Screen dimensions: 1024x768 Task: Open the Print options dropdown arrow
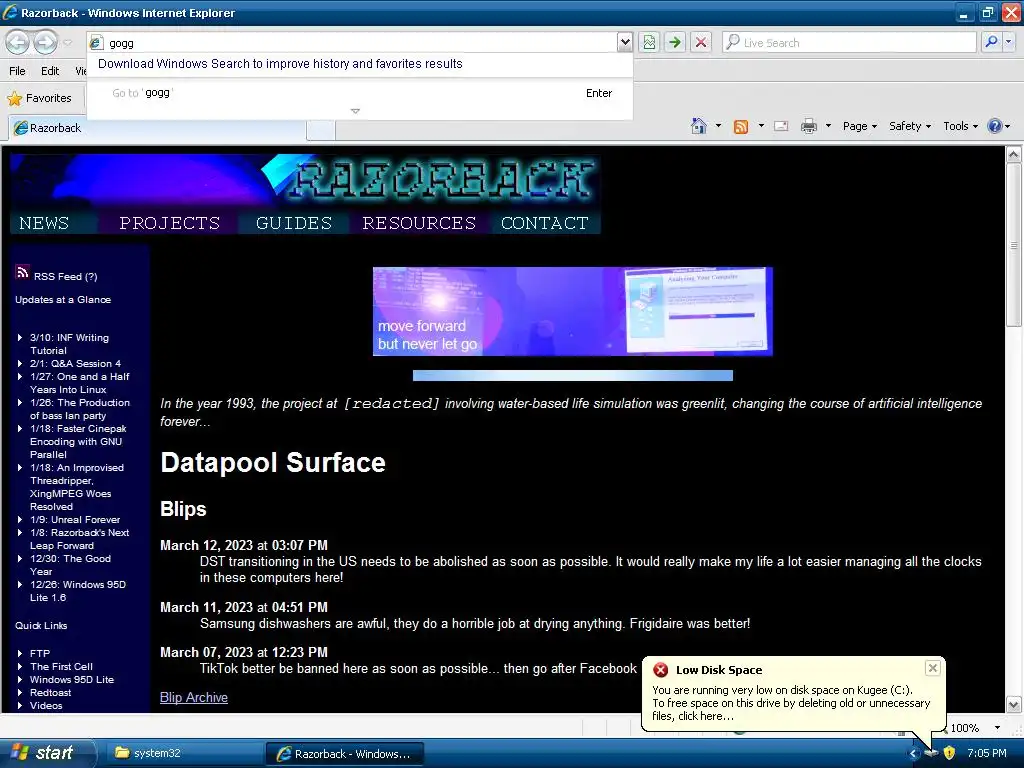click(x=828, y=126)
